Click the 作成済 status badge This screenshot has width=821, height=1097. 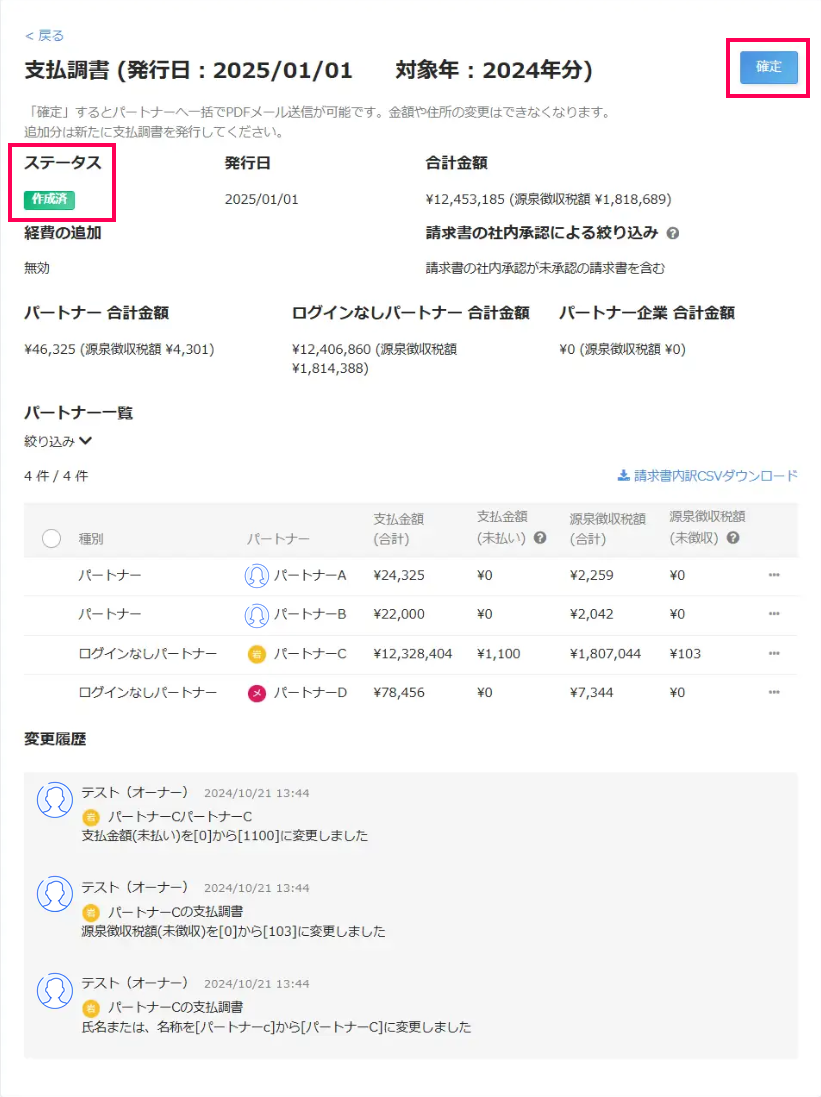[49, 199]
